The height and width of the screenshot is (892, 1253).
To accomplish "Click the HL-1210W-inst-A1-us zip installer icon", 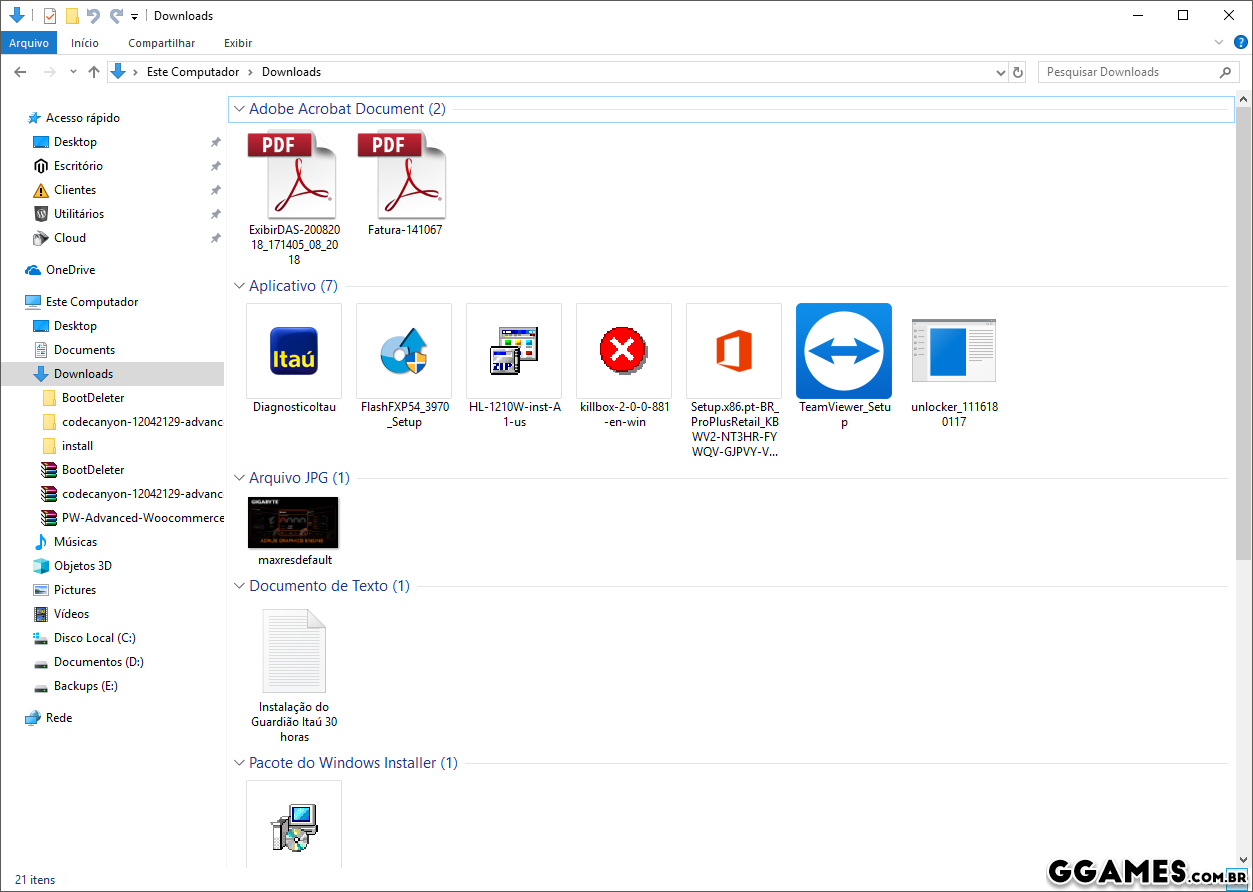I will click(514, 351).
